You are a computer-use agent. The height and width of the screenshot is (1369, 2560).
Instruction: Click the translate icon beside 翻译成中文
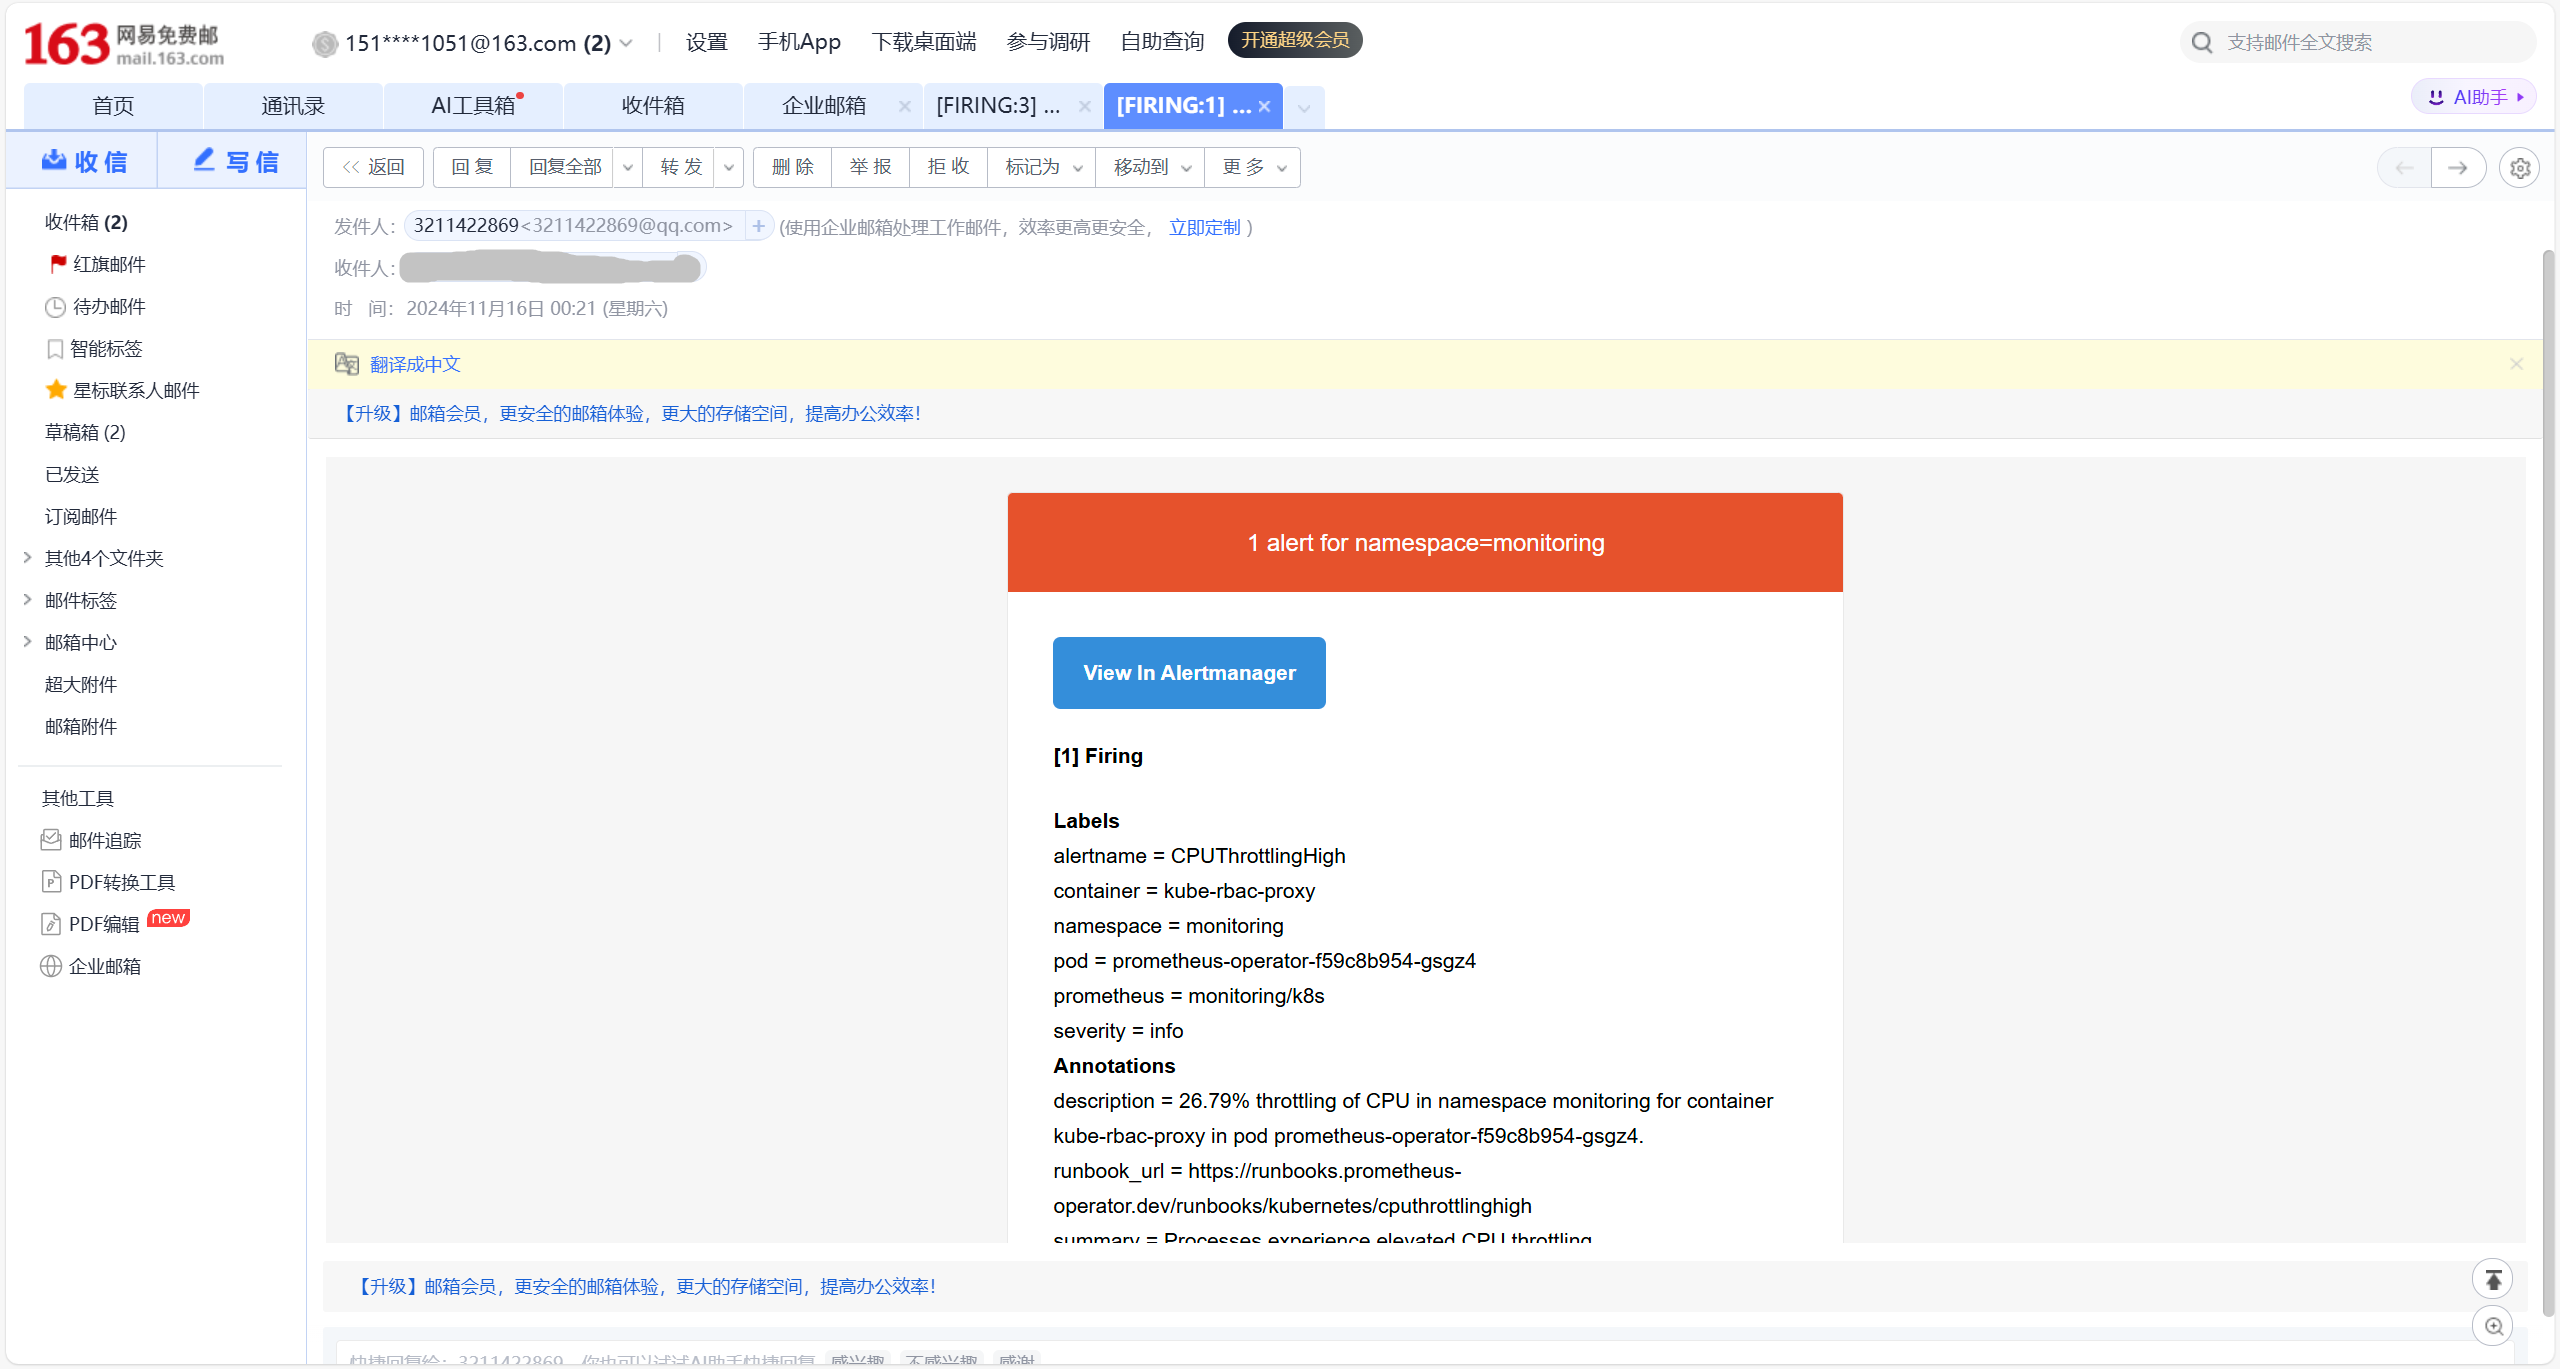point(347,364)
